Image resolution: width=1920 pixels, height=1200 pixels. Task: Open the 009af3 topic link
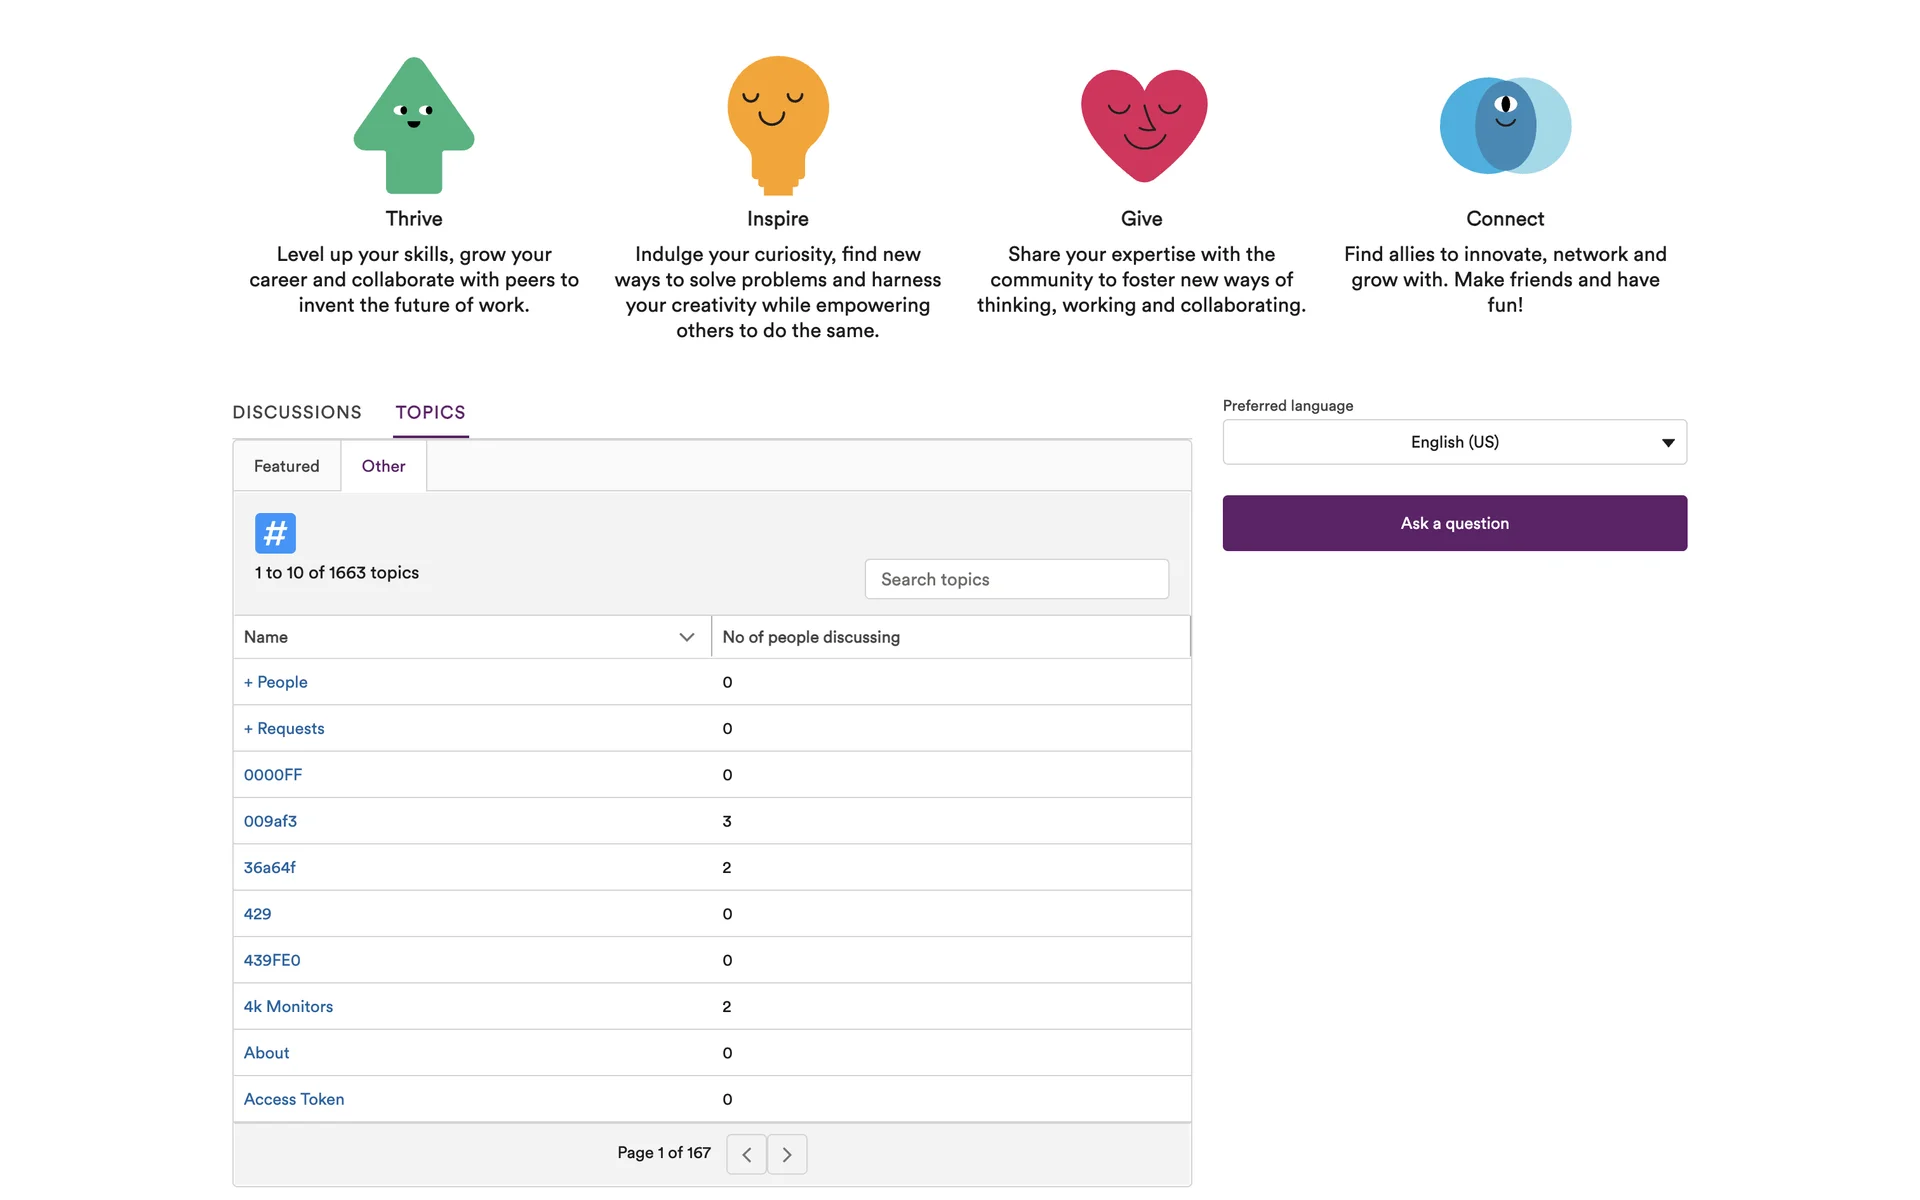[270, 821]
